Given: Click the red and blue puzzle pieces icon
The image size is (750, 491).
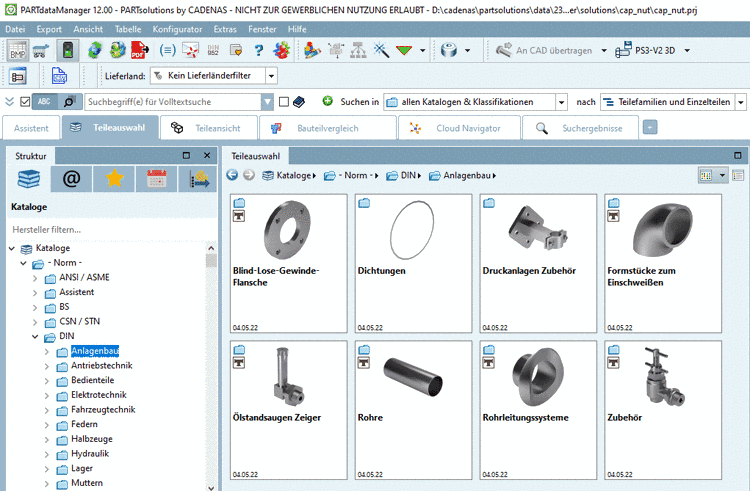Looking at the screenshot, I should click(x=282, y=50).
